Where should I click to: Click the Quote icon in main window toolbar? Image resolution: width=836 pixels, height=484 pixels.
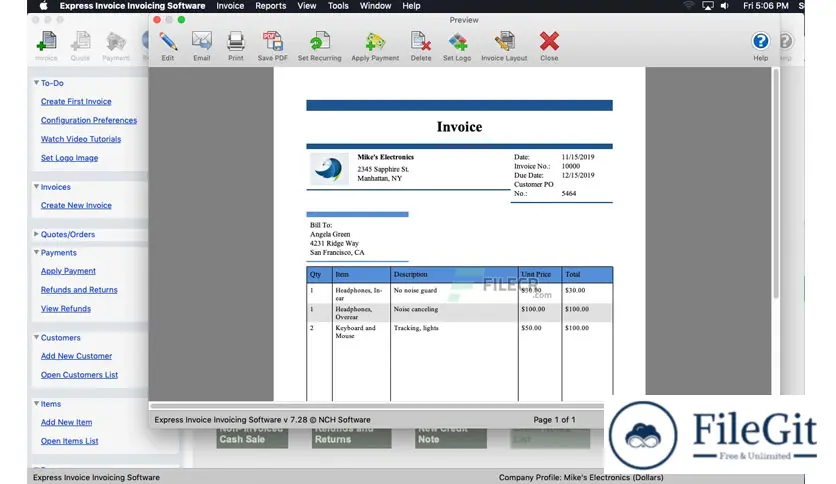pos(80,42)
